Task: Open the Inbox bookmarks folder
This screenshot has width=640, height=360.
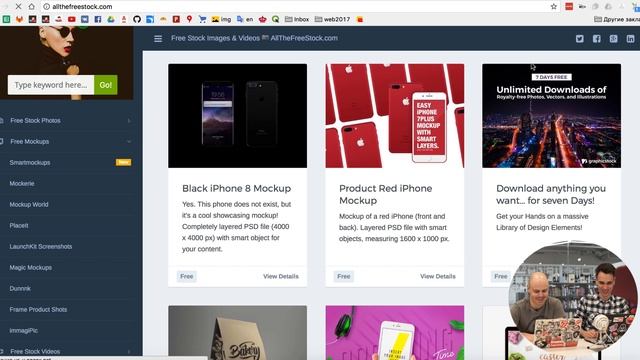Action: 297,19
